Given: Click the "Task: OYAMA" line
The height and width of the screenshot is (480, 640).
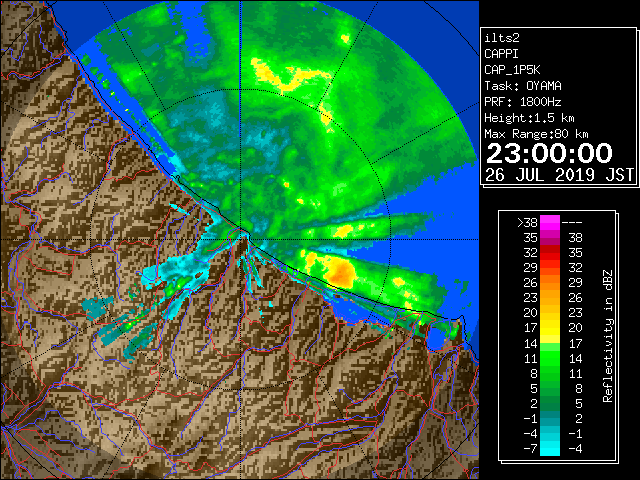Looking at the screenshot, I should 523,86.
